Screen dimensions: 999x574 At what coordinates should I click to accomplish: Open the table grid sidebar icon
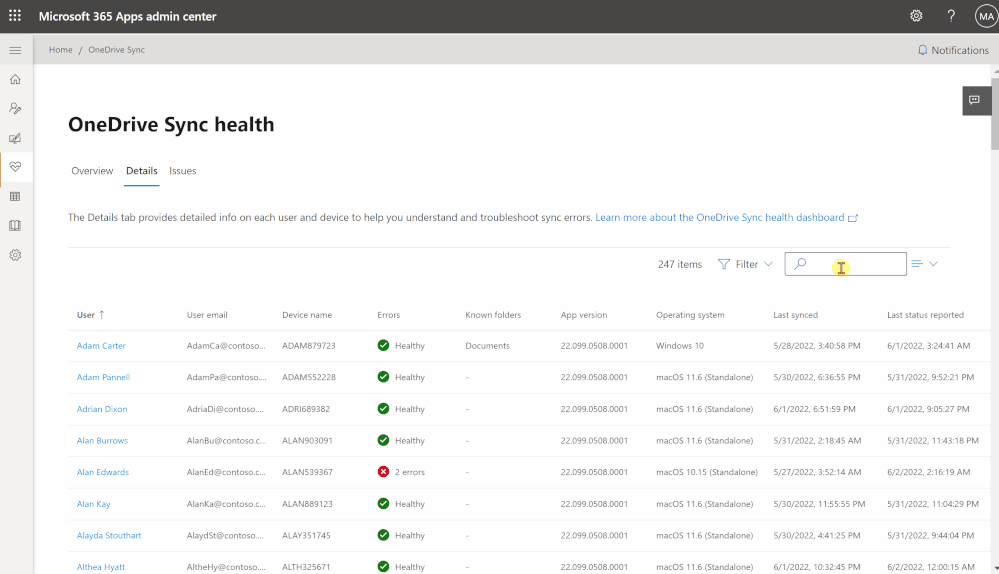pos(15,196)
